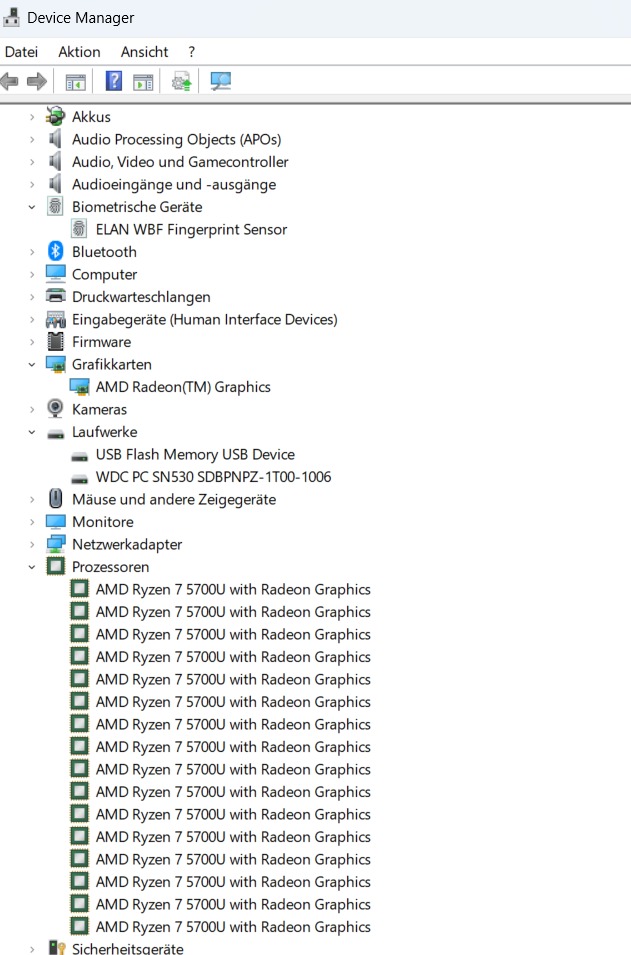This screenshot has height=955, width=631.
Task: Expand Audioeingänge und -ausgänge chevron
Action: tap(32, 185)
